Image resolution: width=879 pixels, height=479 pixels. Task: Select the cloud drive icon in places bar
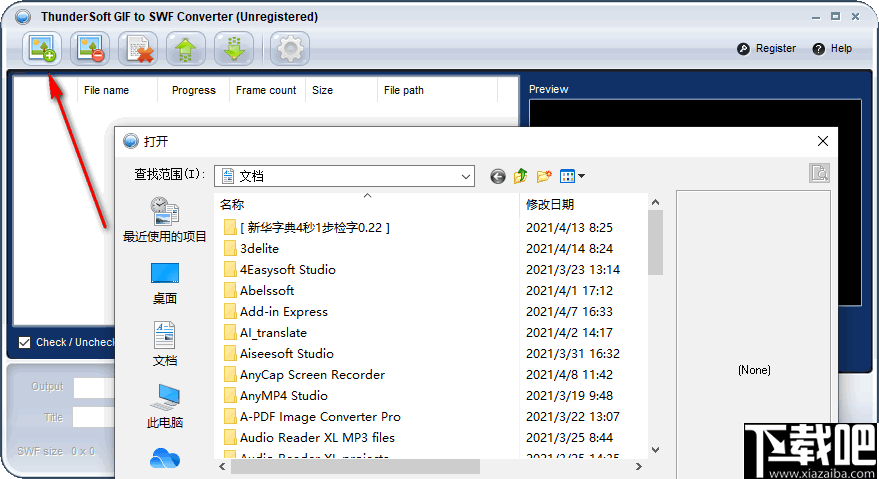(164, 458)
